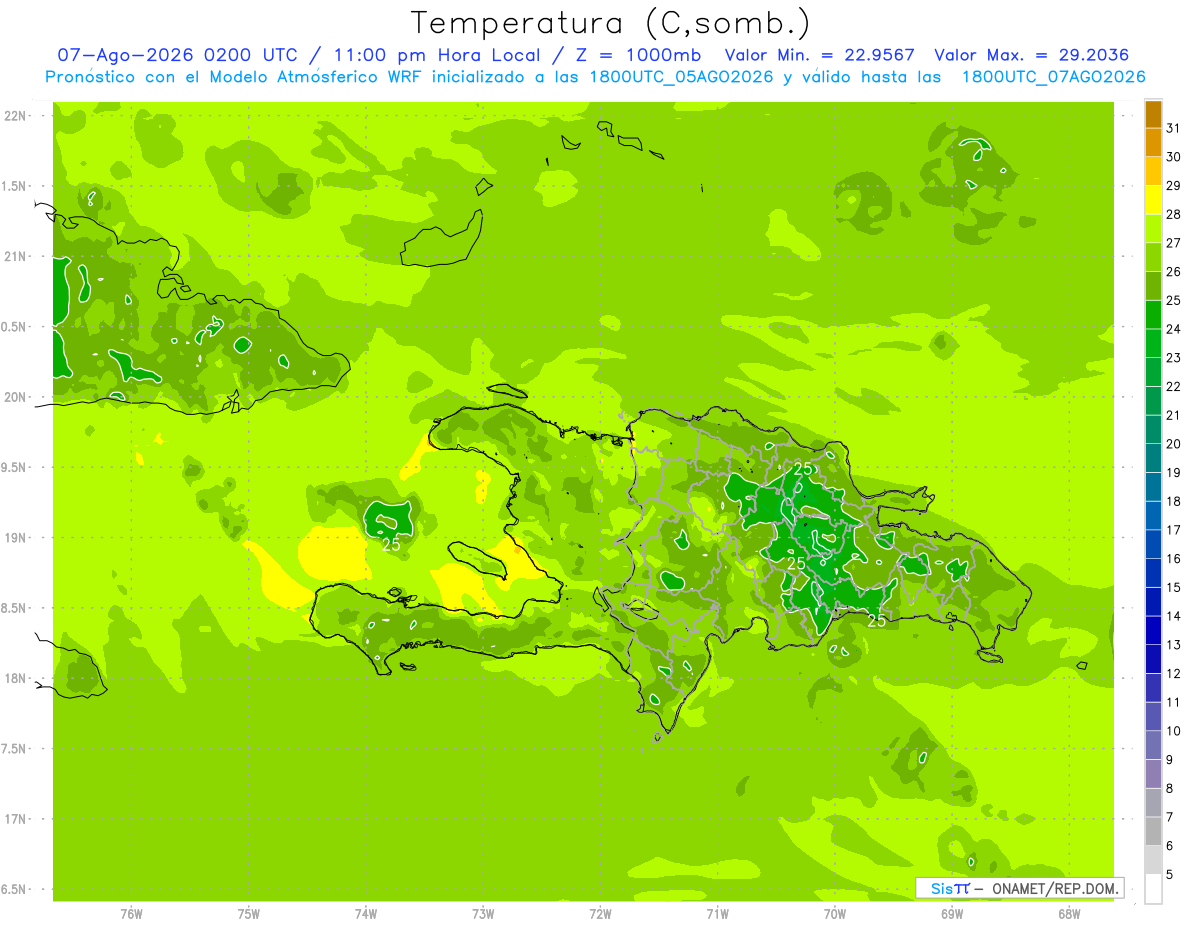Select "Valor Min. = 22.9567" readout
Image resolution: width=1200 pixels, height=927 pixels.
pos(820,55)
